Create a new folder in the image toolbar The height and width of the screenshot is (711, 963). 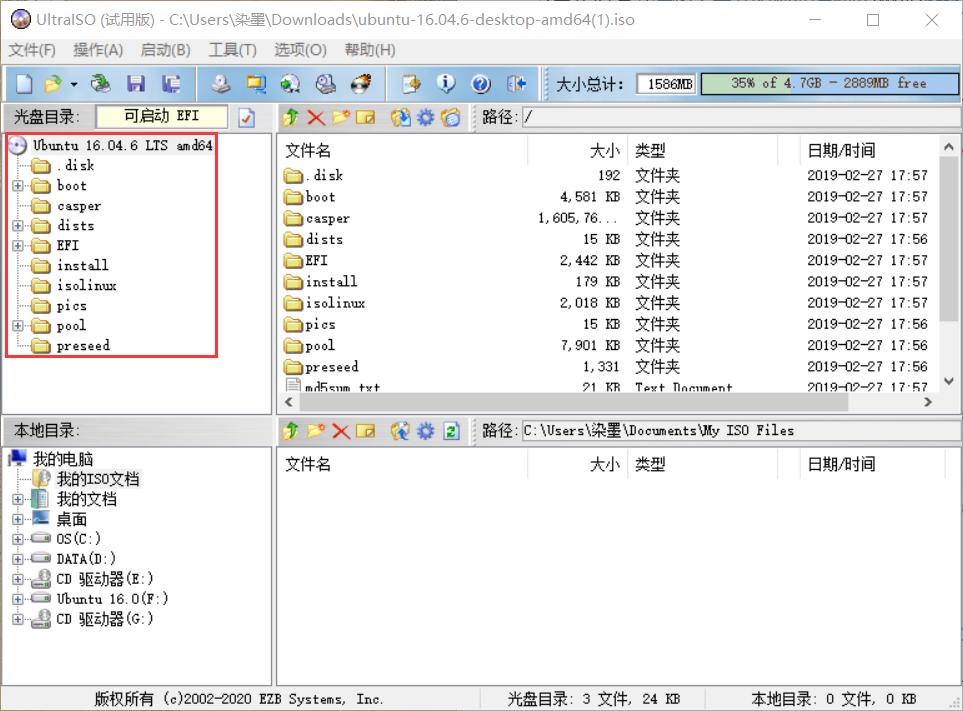pos(341,117)
